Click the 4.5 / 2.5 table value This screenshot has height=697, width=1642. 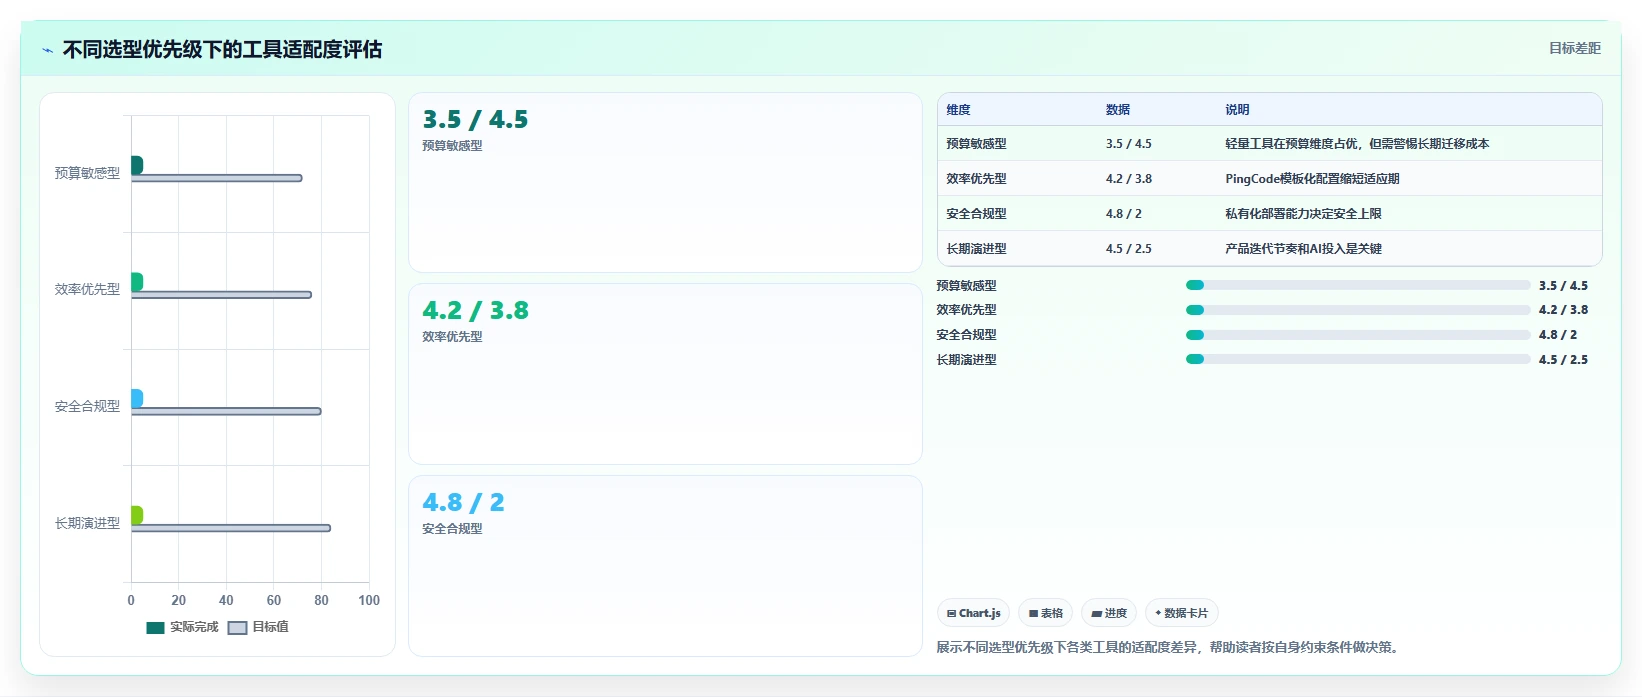(1128, 249)
